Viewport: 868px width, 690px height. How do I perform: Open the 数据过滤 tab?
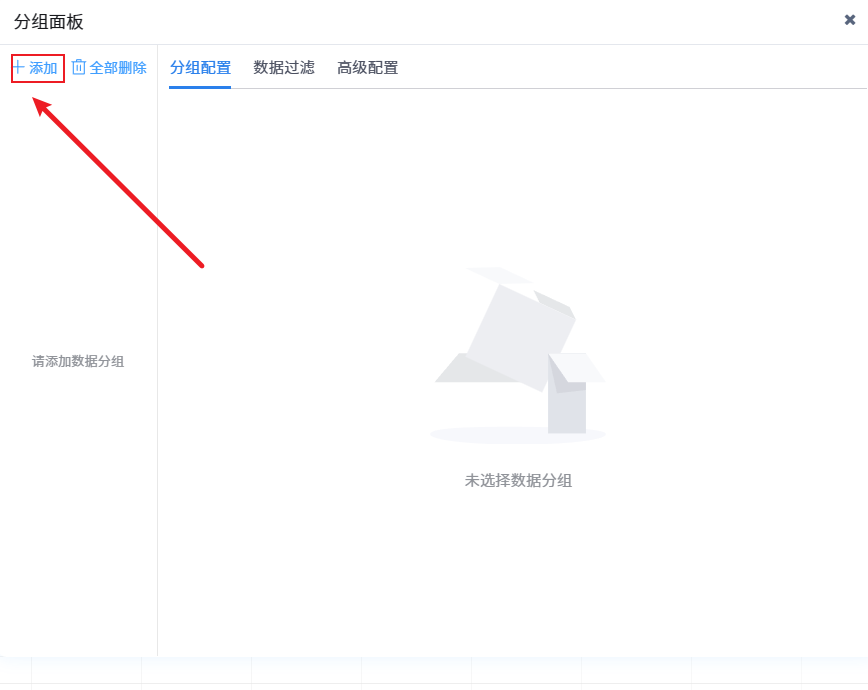click(x=284, y=68)
